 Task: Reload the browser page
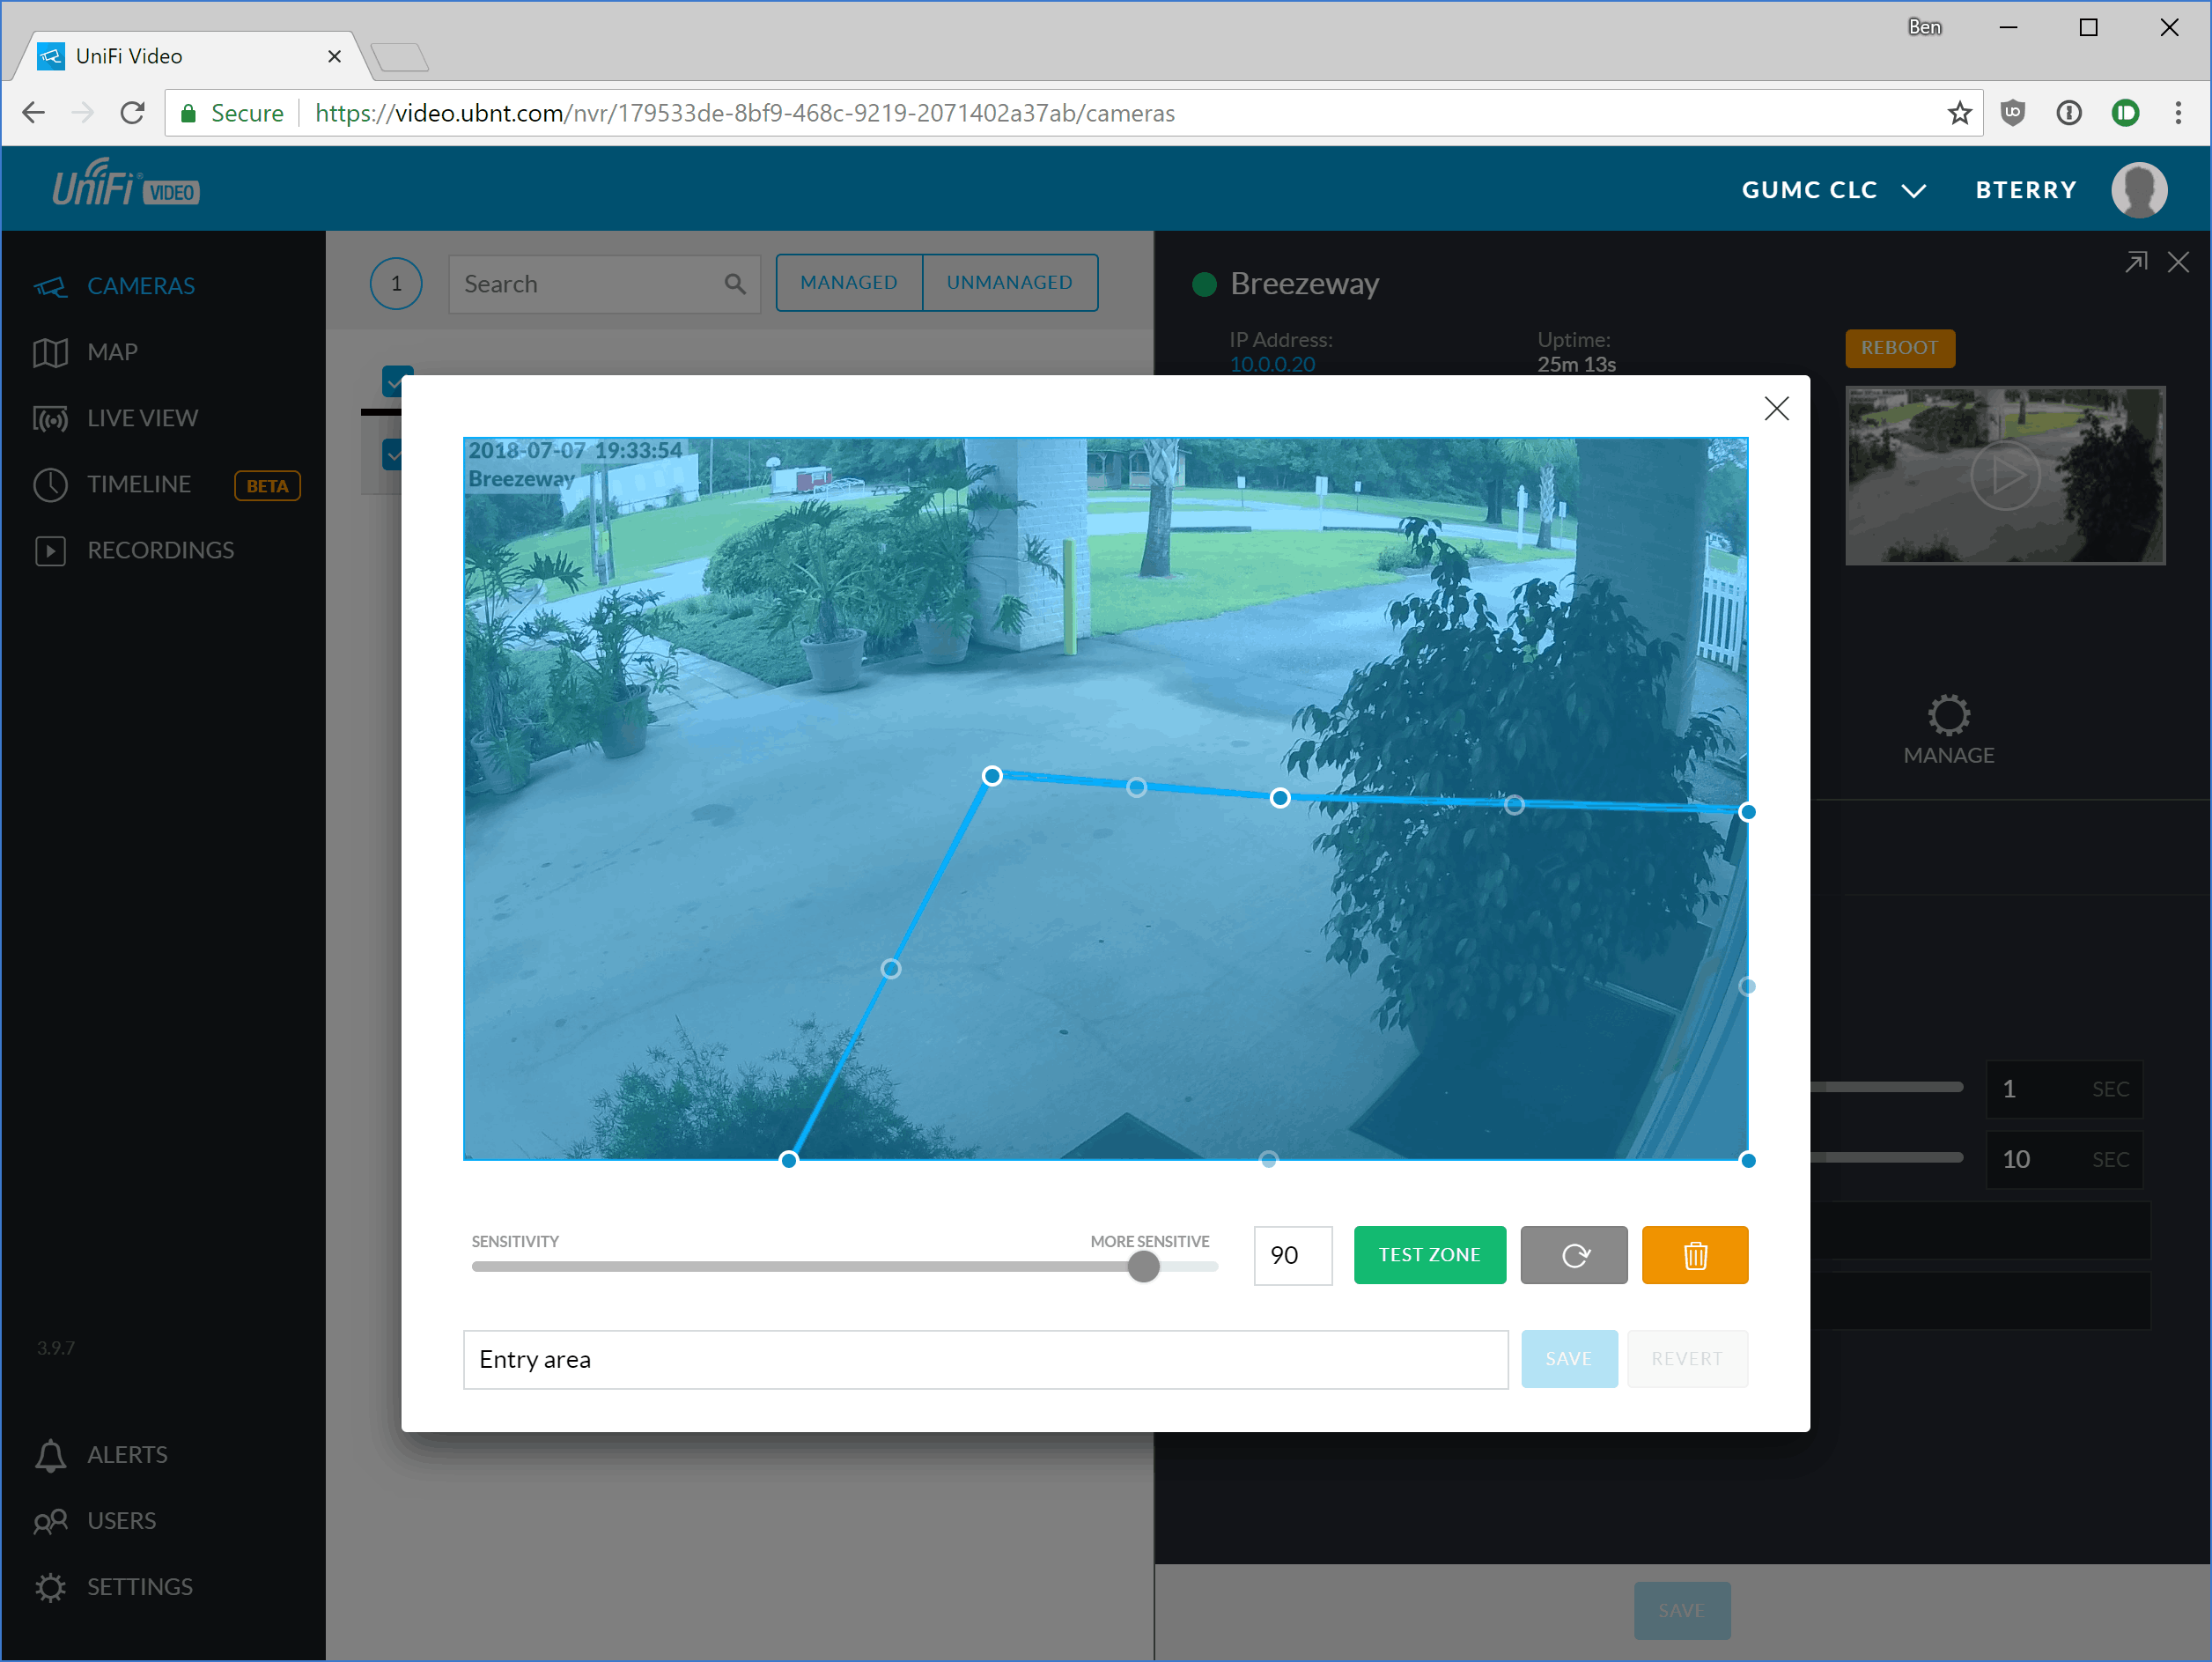click(132, 113)
